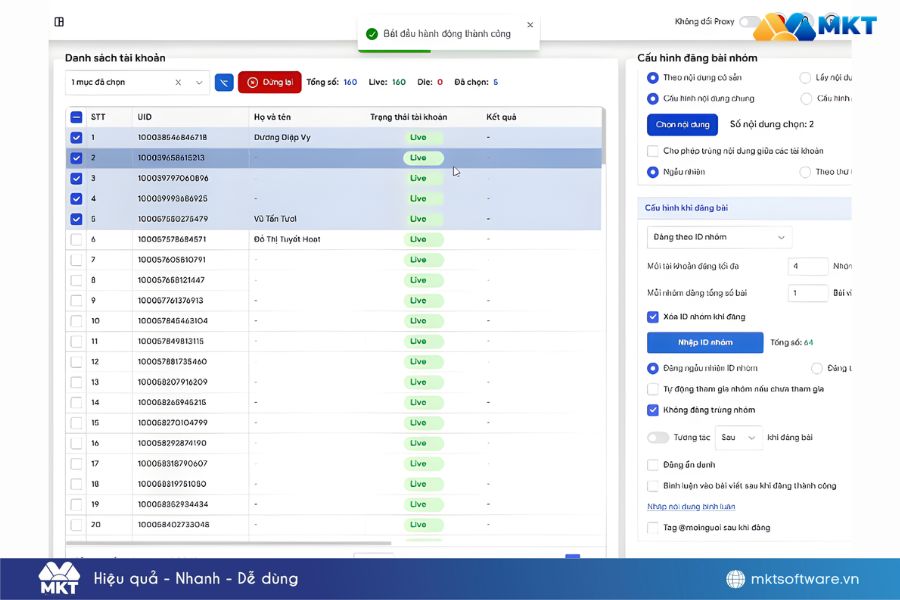Click the MKT logo in bottom banner

point(59,579)
